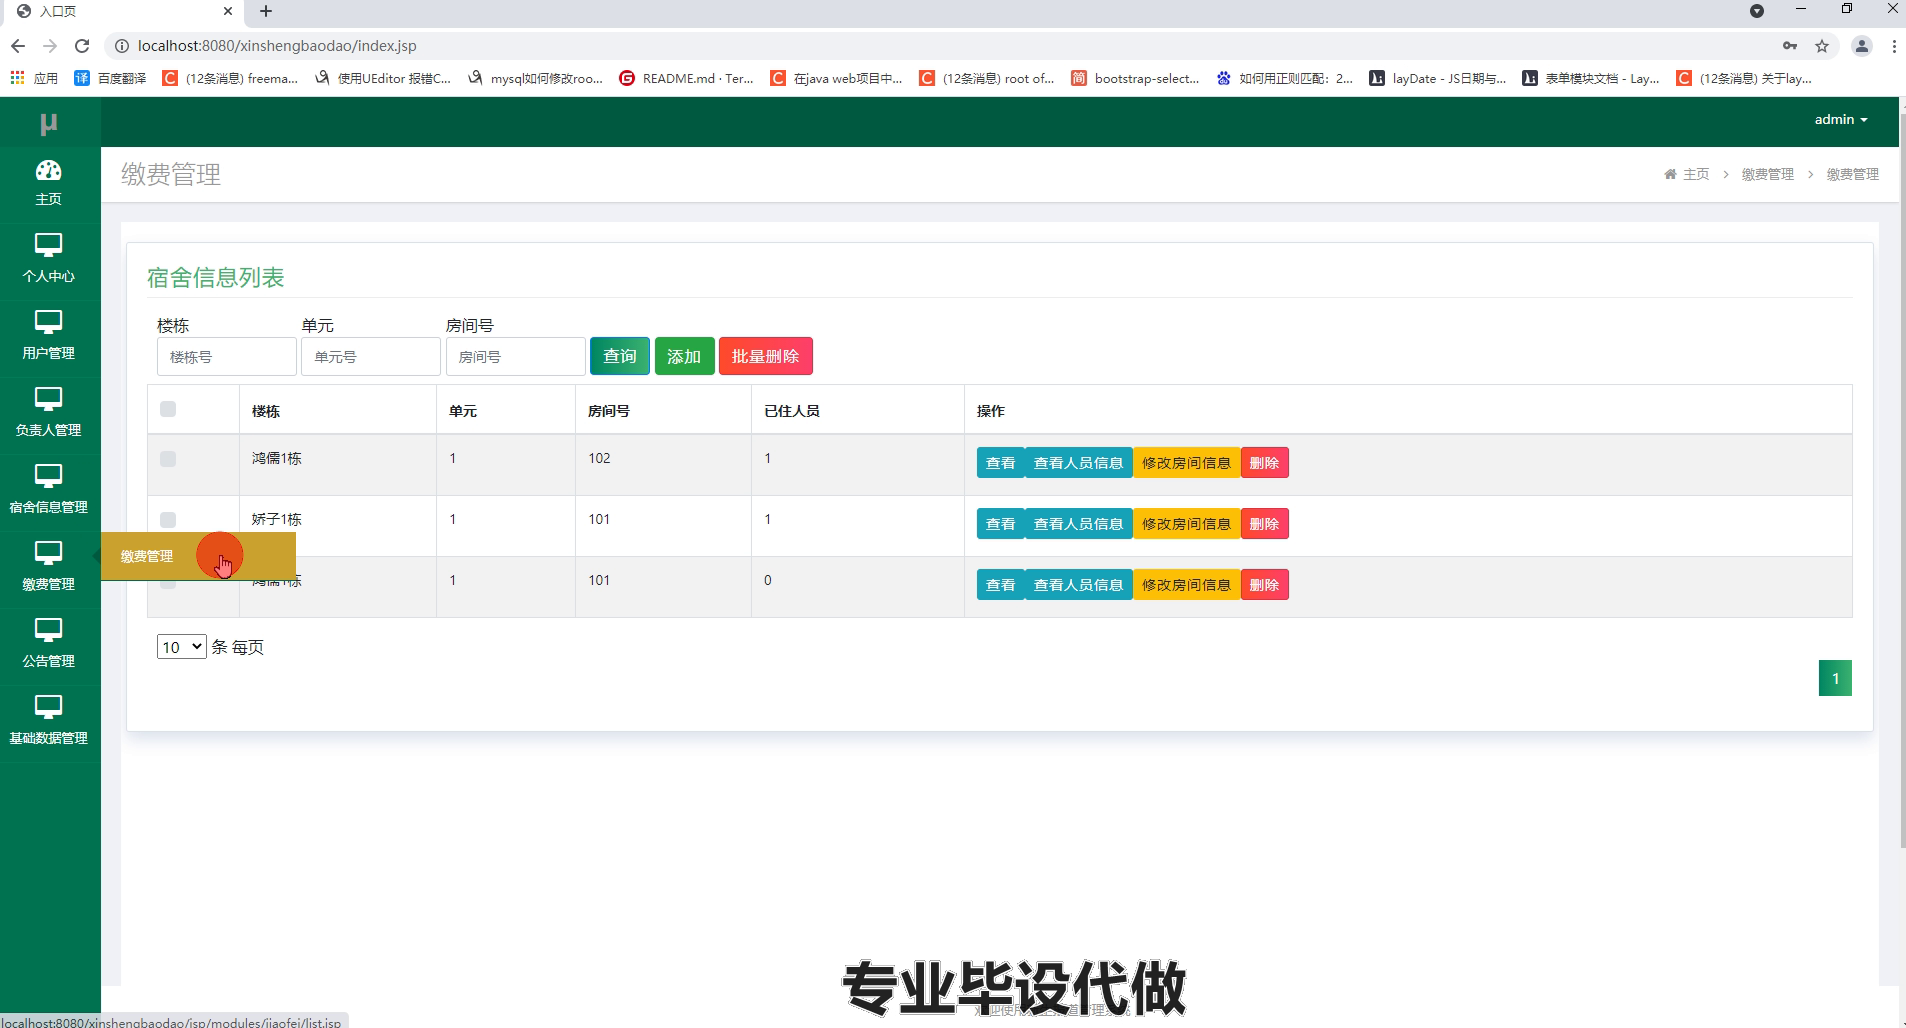Open 基础数据管理 monitor icon in sidebar
1906x1028 pixels.
pos(48,707)
